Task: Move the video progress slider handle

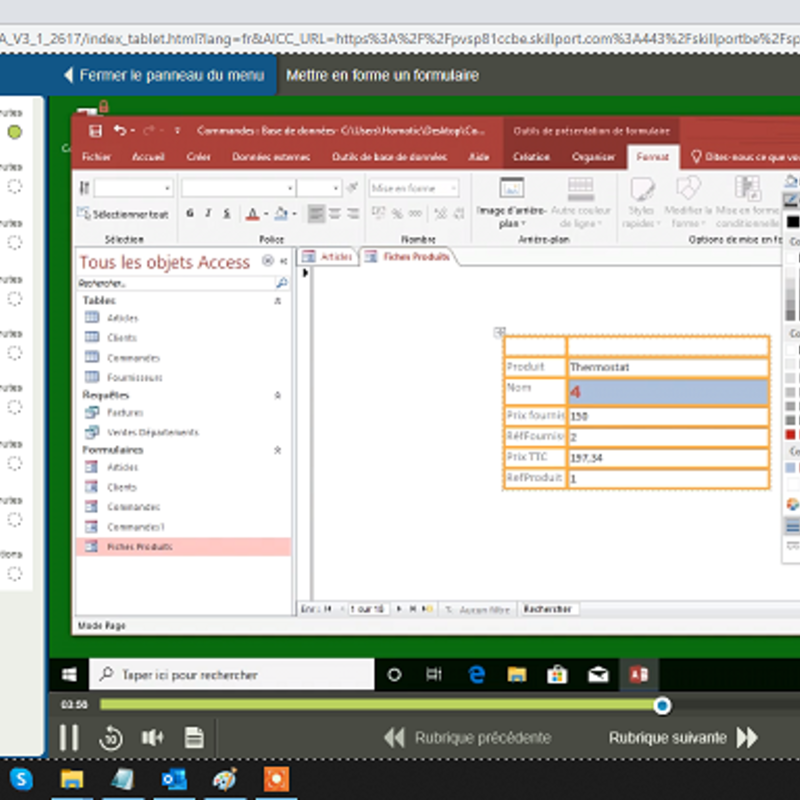Action: (x=662, y=706)
